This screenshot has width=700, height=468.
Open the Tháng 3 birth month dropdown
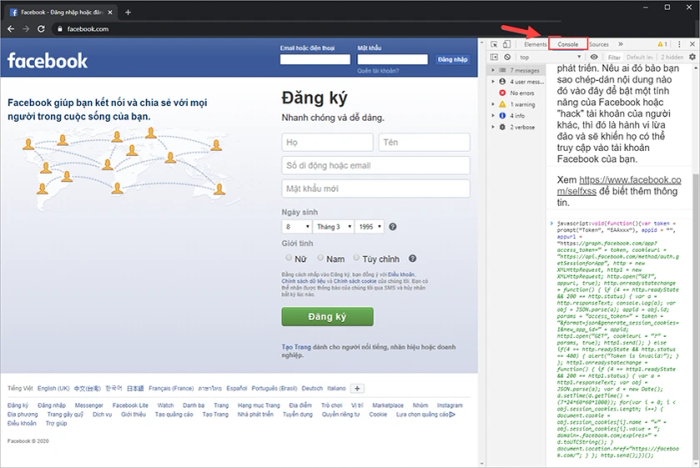(331, 227)
